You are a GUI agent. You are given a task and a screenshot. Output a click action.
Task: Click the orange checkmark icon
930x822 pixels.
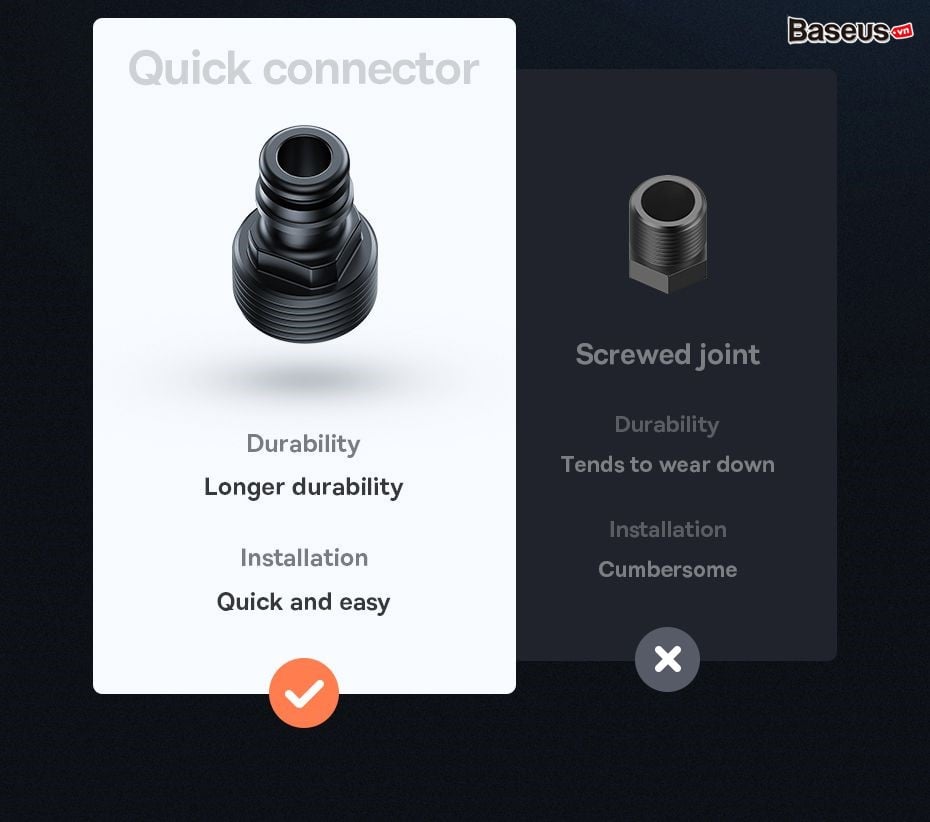pos(304,693)
